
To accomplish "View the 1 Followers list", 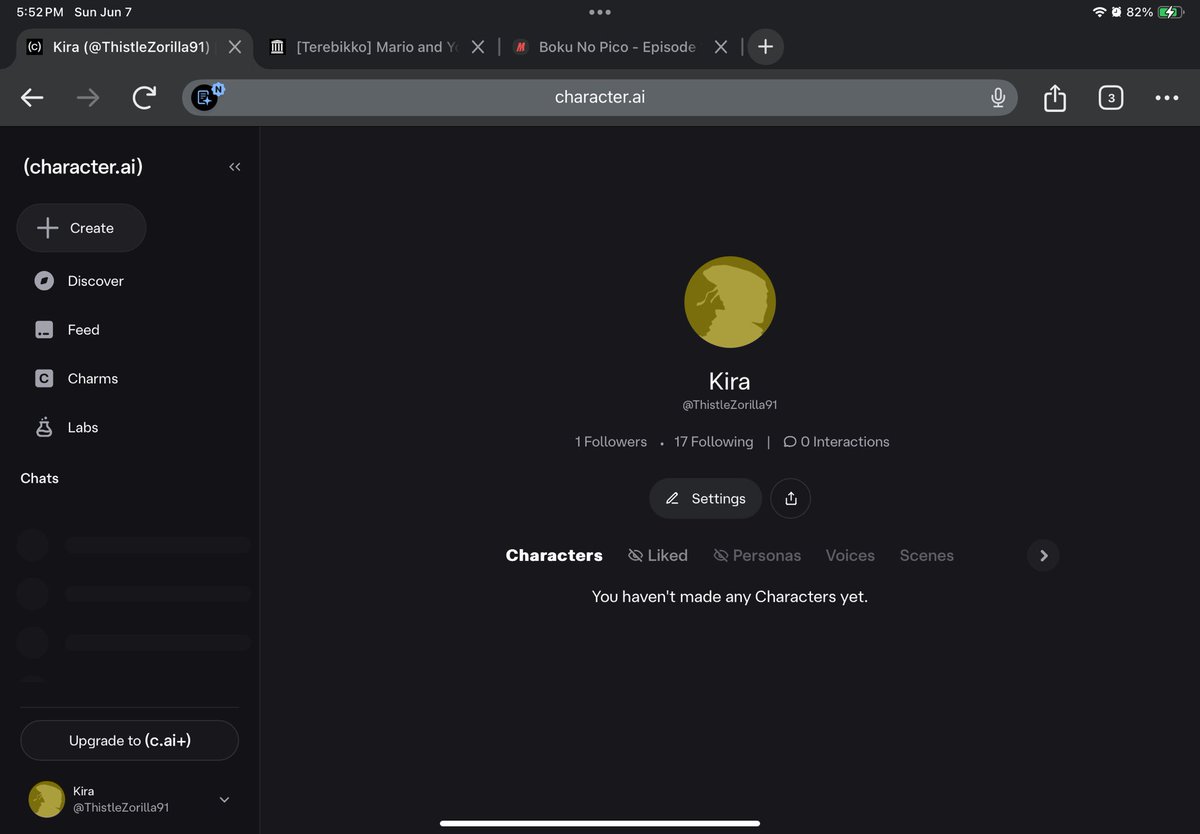I will click(x=611, y=442).
